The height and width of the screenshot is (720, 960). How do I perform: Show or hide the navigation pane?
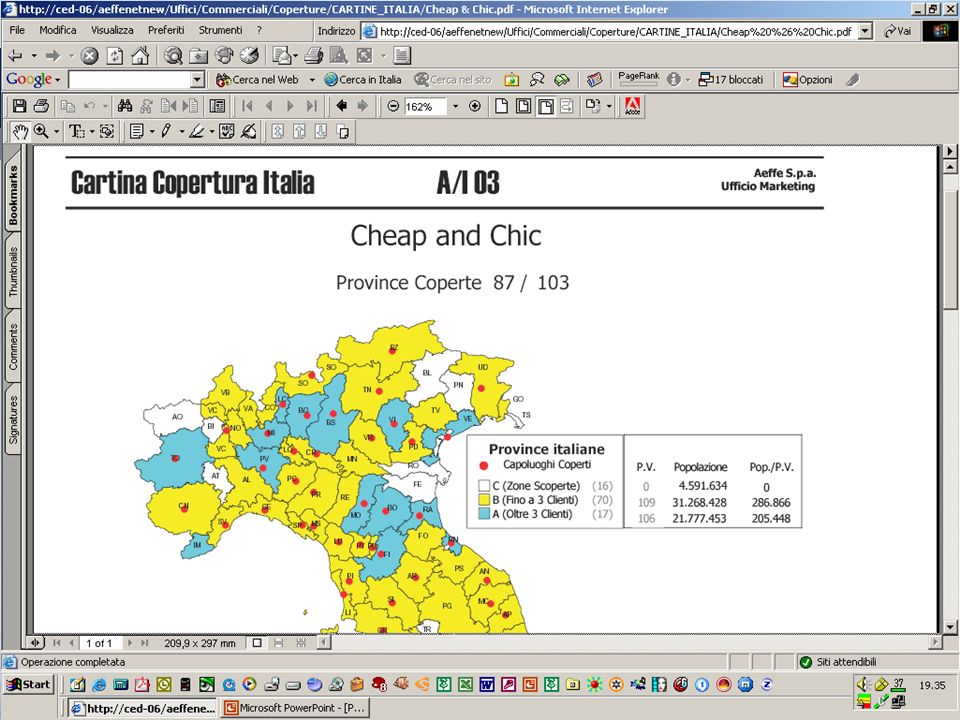pos(217,106)
